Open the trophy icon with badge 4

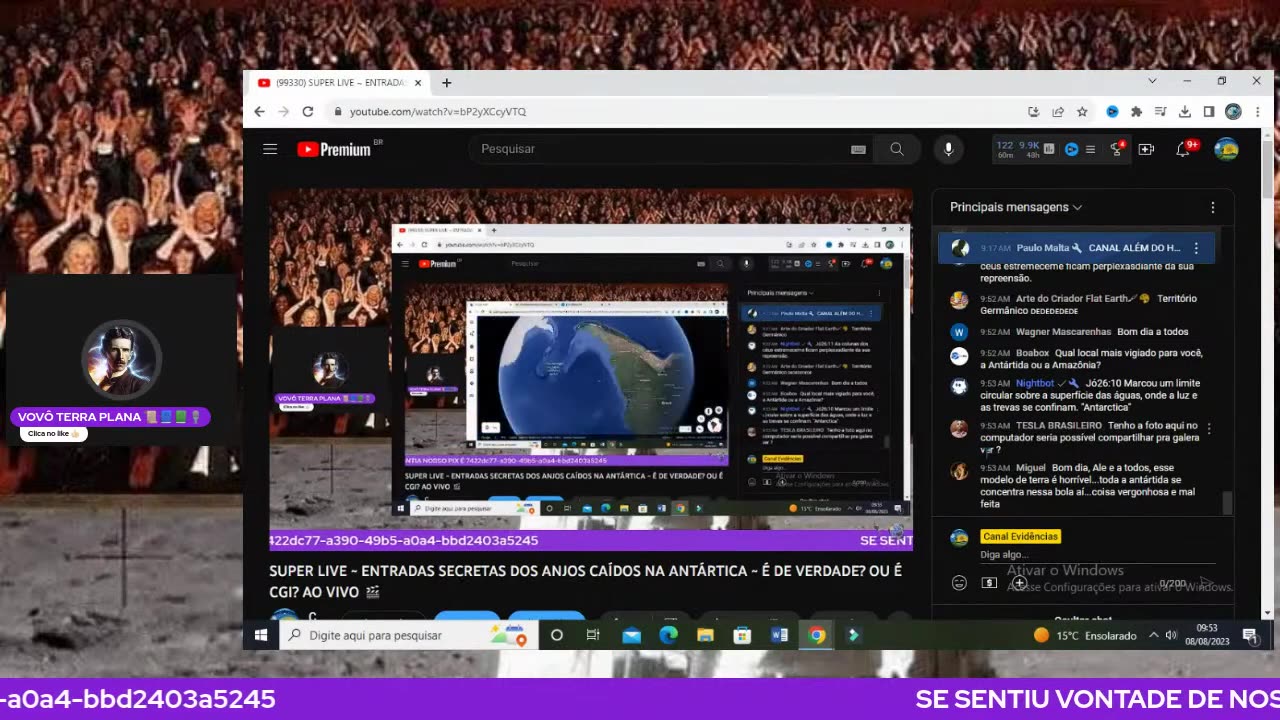(1117, 149)
